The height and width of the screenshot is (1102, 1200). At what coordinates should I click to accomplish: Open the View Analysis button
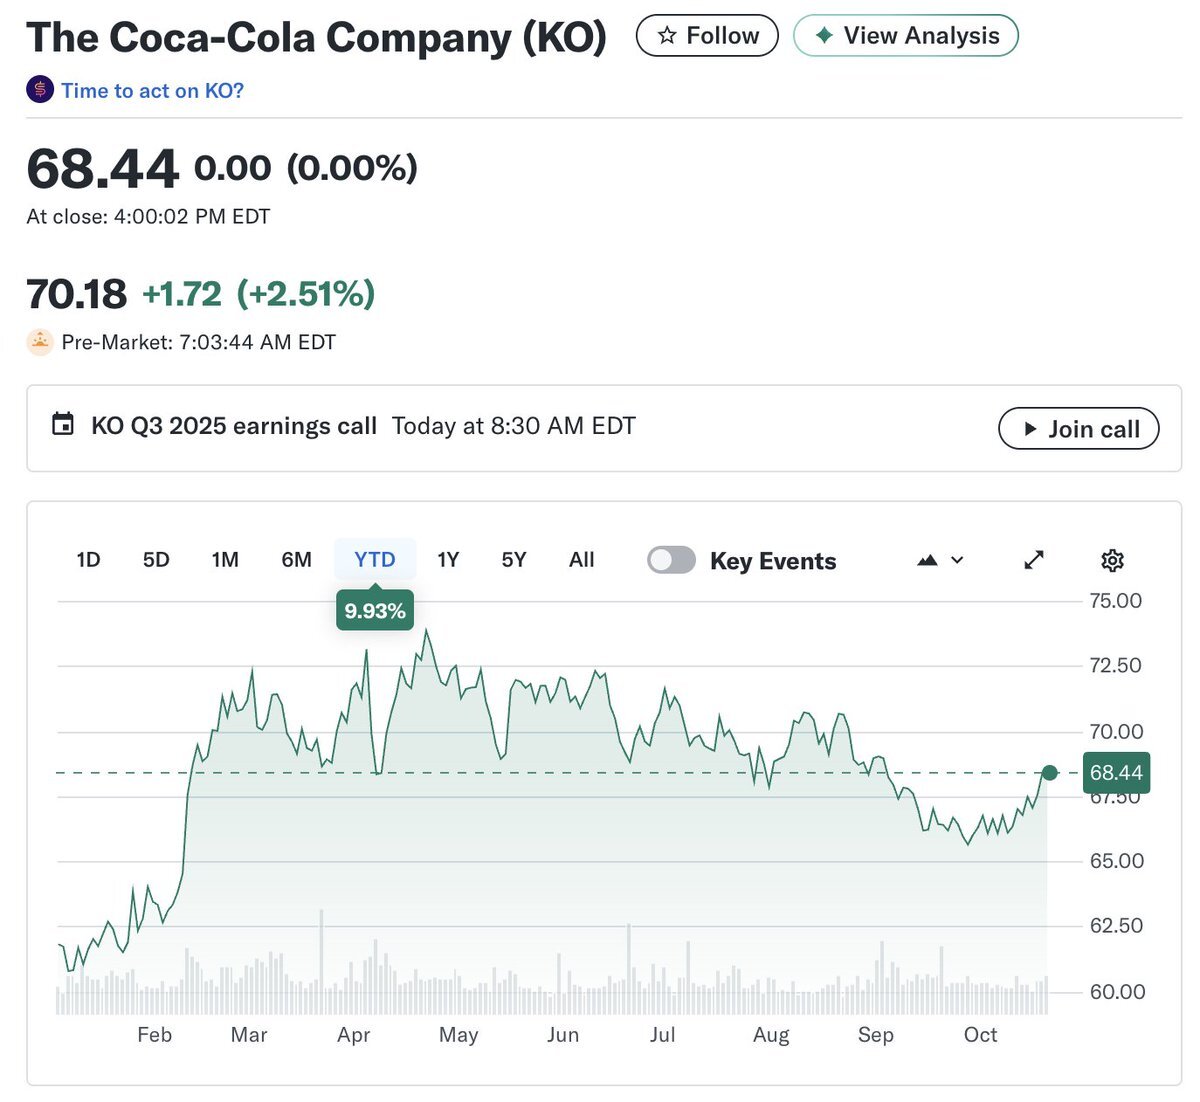click(906, 36)
